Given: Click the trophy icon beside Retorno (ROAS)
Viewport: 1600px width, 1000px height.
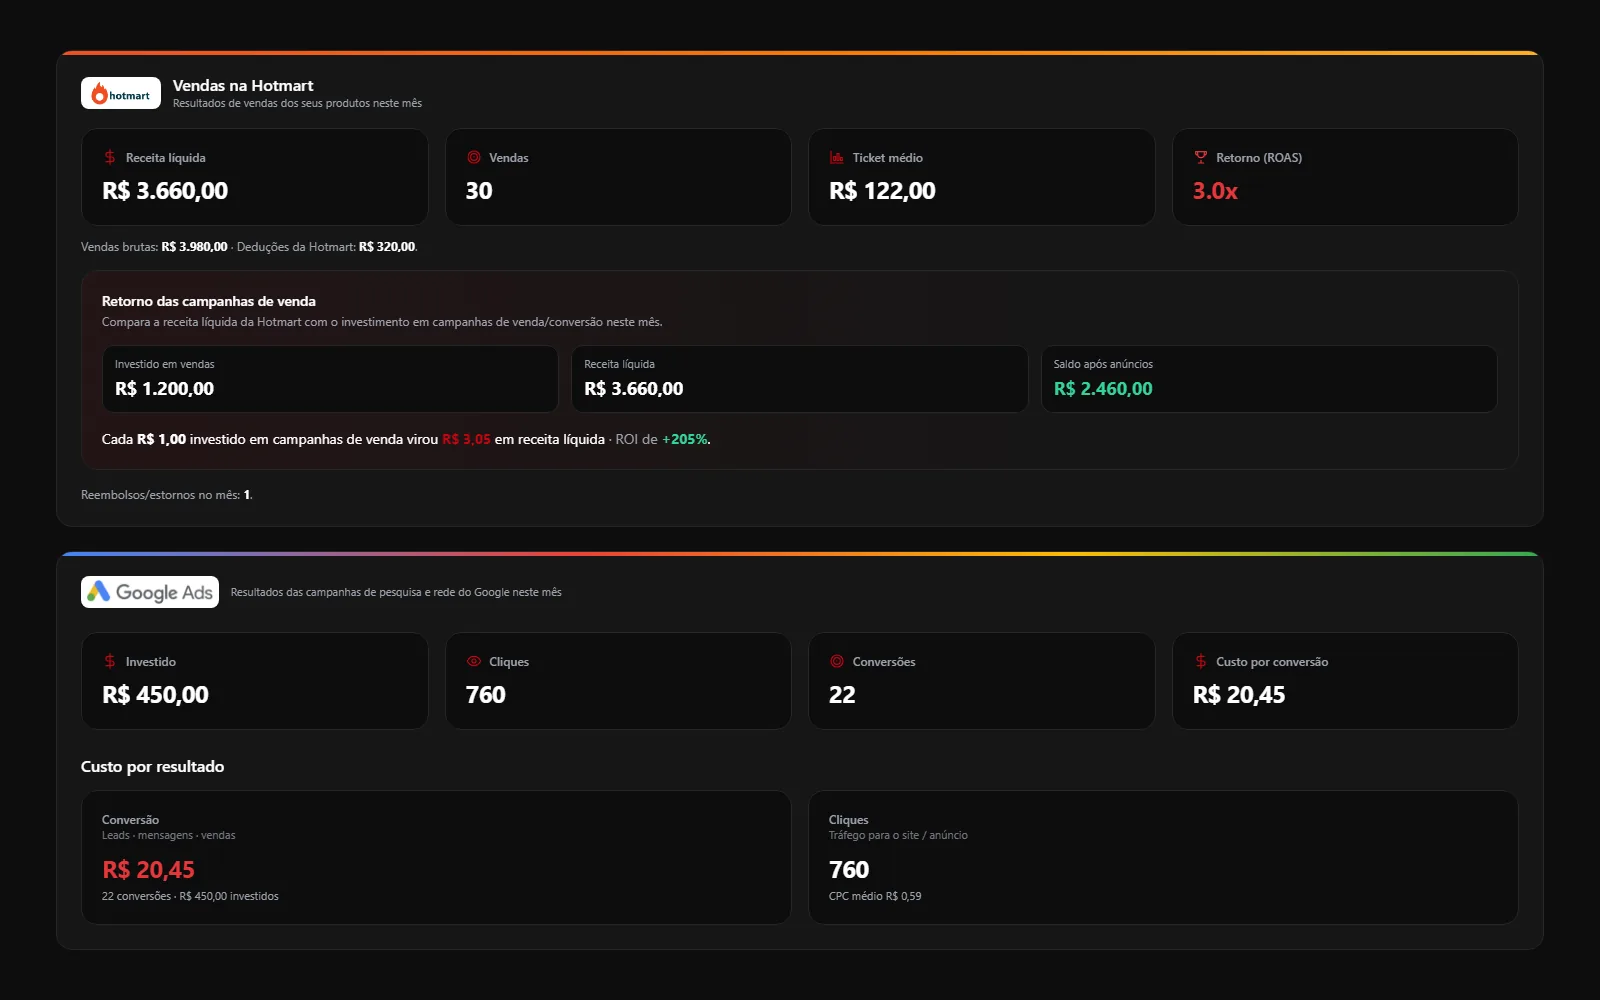Looking at the screenshot, I should tap(1201, 157).
